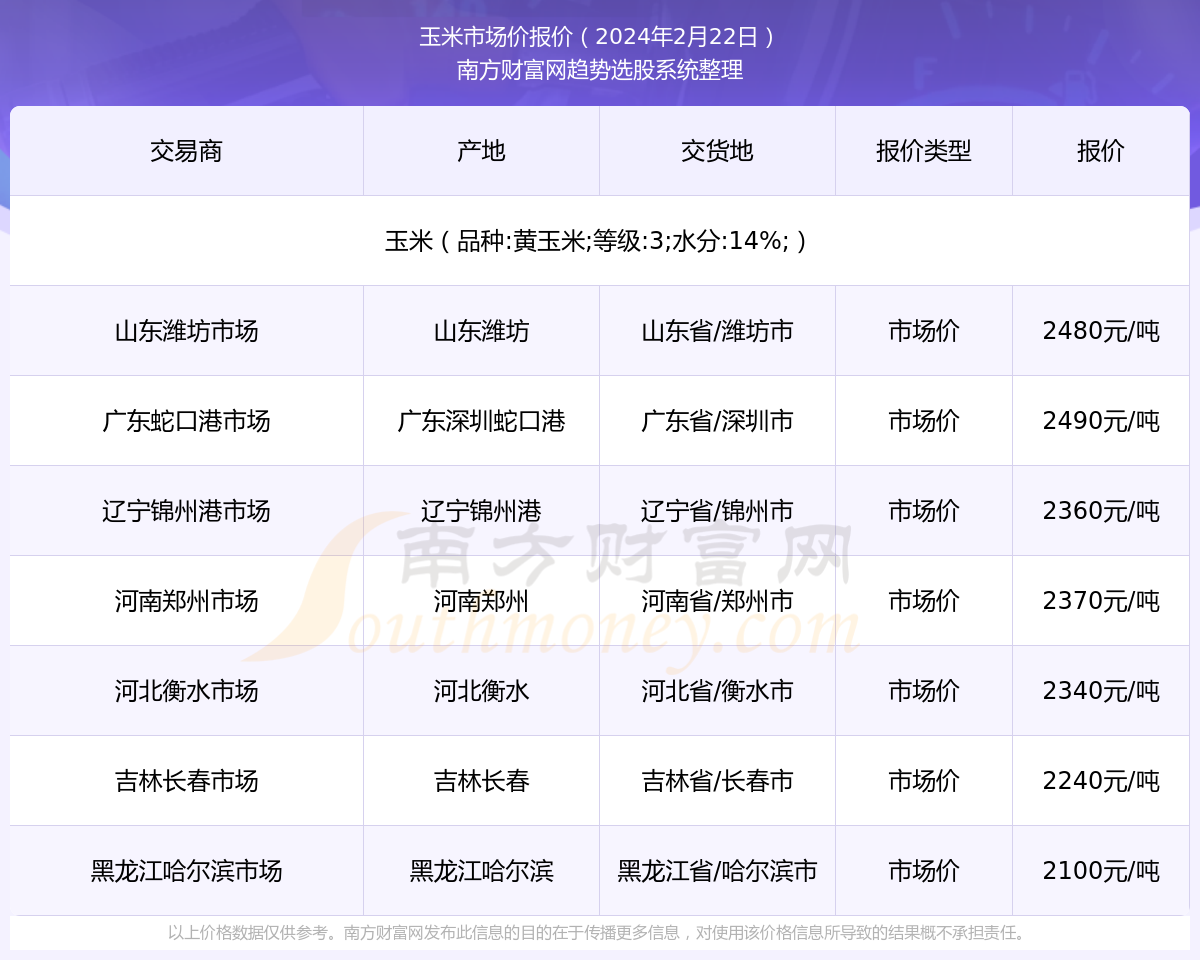Click the 黑龙江哈尔滨市场 entry
The height and width of the screenshot is (960, 1200).
click(x=185, y=871)
